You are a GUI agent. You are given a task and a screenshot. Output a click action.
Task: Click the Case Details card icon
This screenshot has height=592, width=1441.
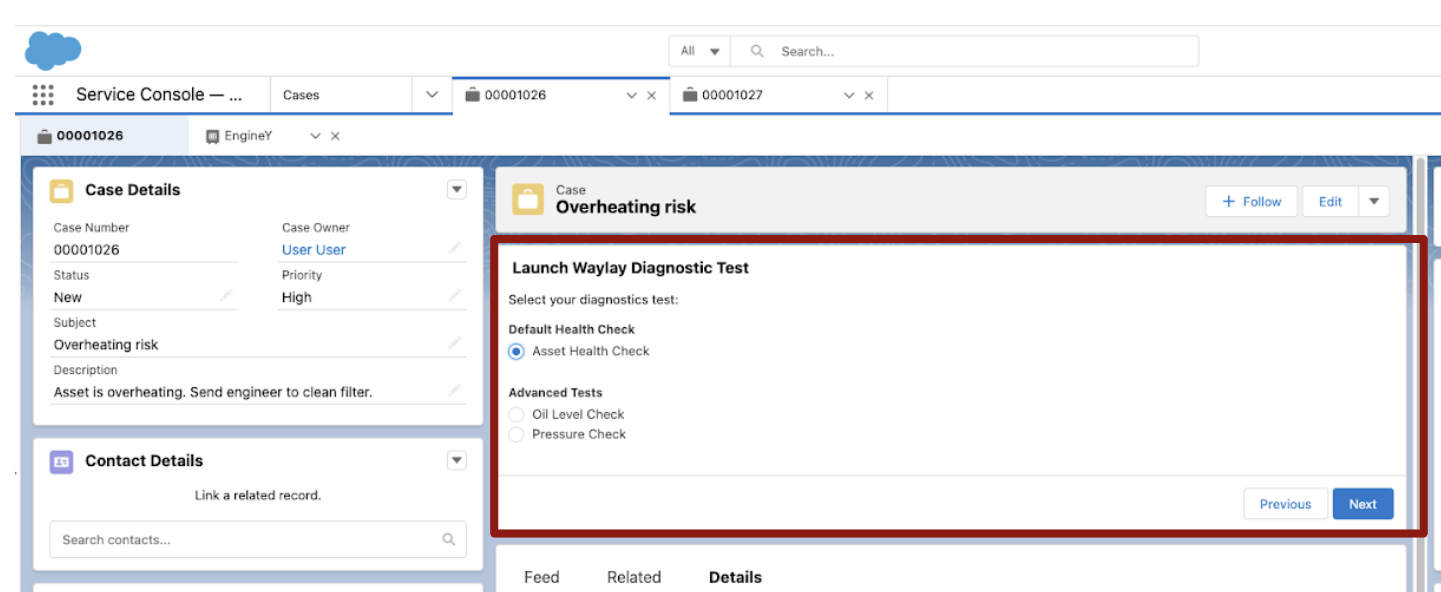(62, 190)
